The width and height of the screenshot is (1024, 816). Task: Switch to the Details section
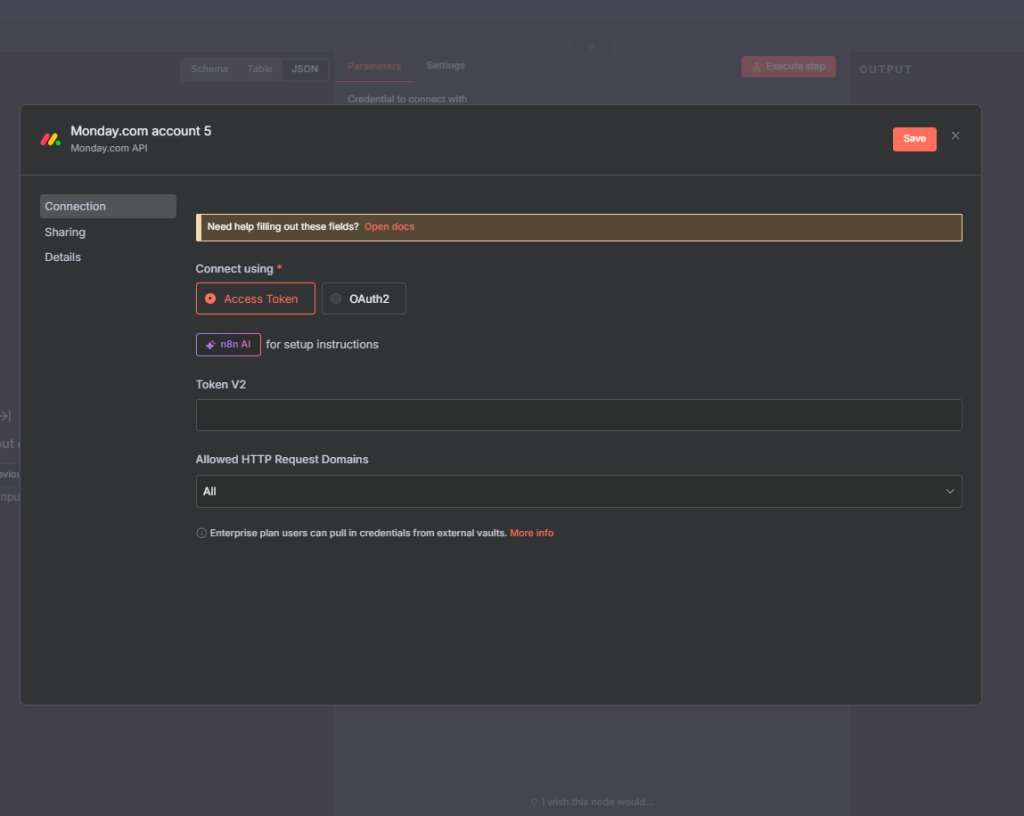tap(63, 257)
